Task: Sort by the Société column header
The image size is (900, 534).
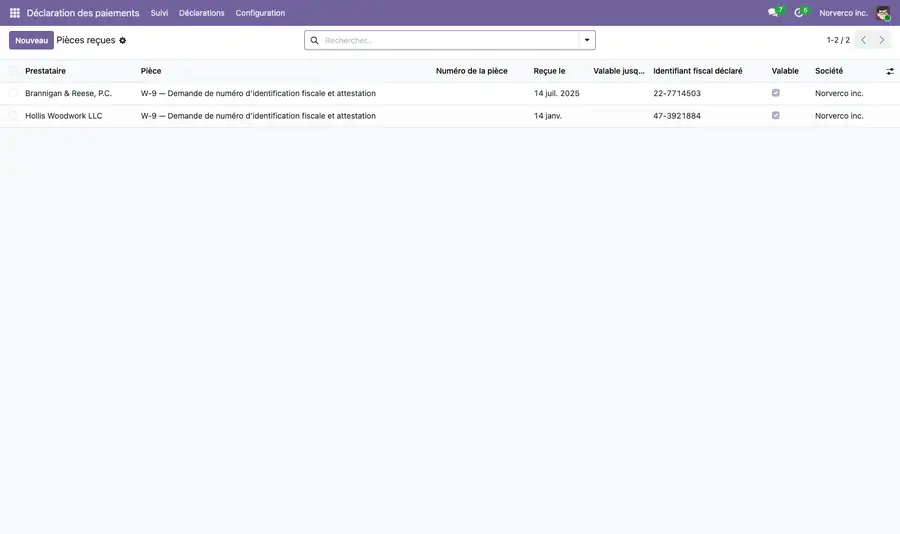Action: [829, 71]
